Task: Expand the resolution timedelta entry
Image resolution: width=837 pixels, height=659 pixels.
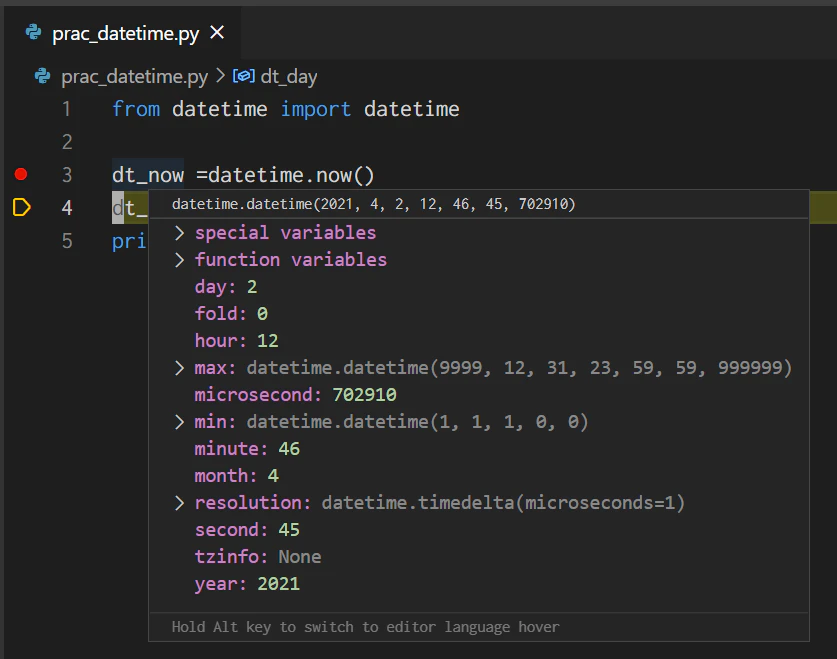Action: click(x=179, y=503)
